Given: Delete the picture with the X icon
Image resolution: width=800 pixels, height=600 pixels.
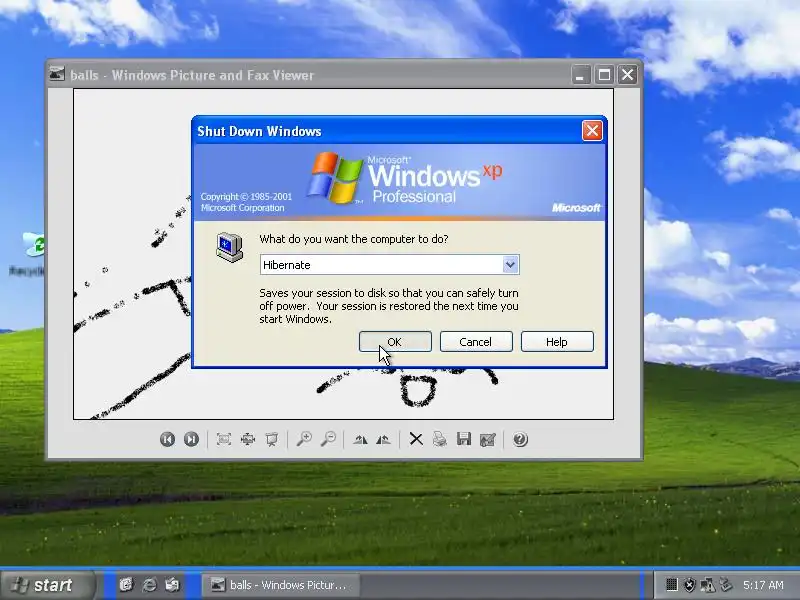Looking at the screenshot, I should click(416, 439).
